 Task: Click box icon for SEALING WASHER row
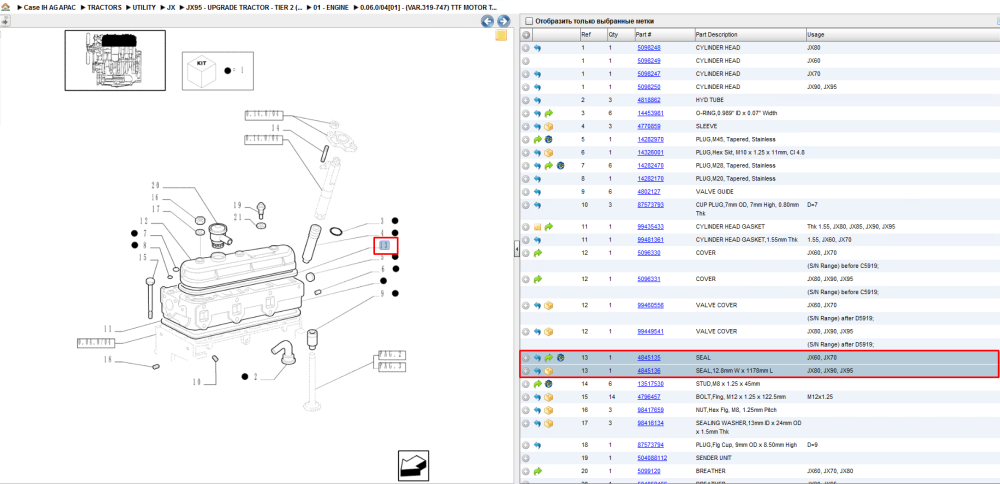(548, 423)
